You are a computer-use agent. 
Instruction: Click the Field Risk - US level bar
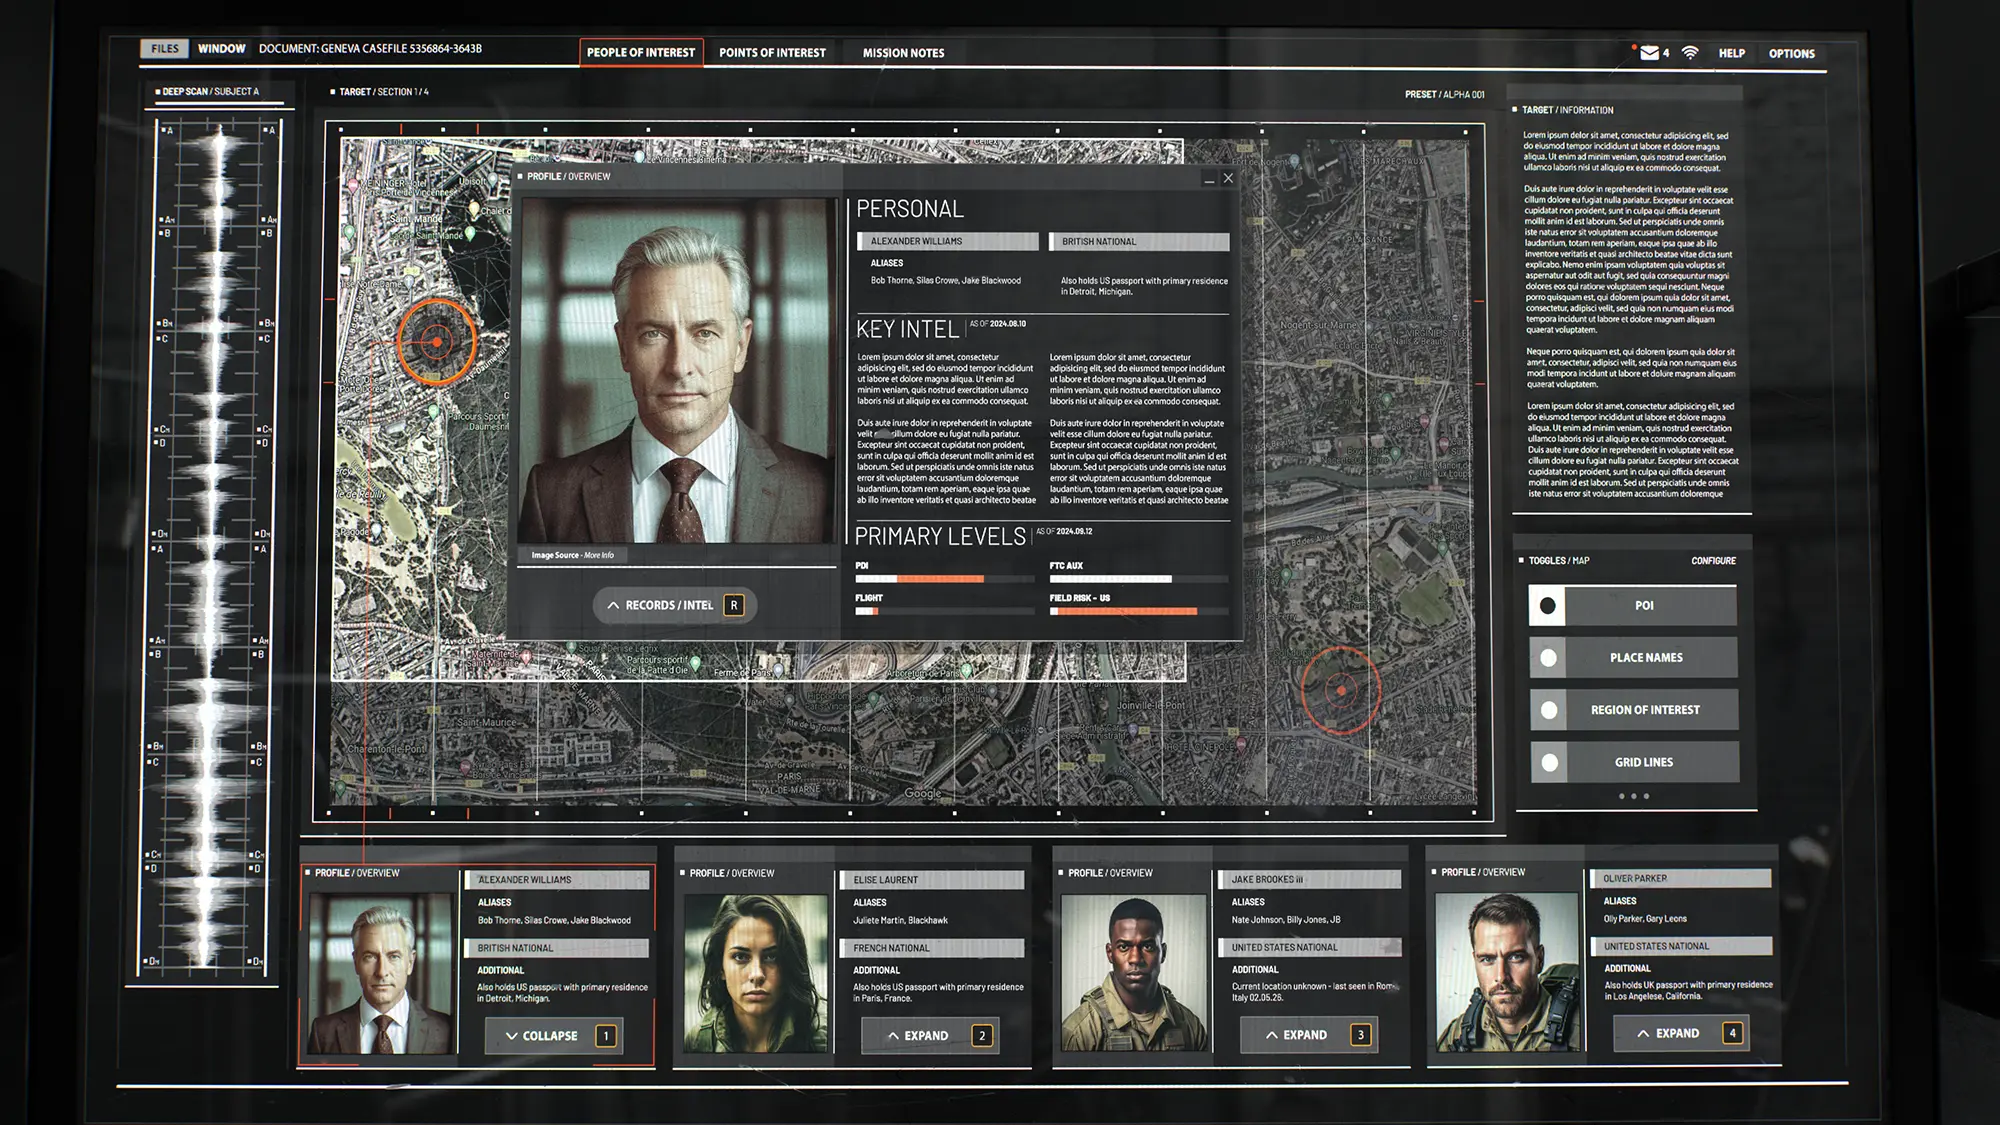(1138, 611)
